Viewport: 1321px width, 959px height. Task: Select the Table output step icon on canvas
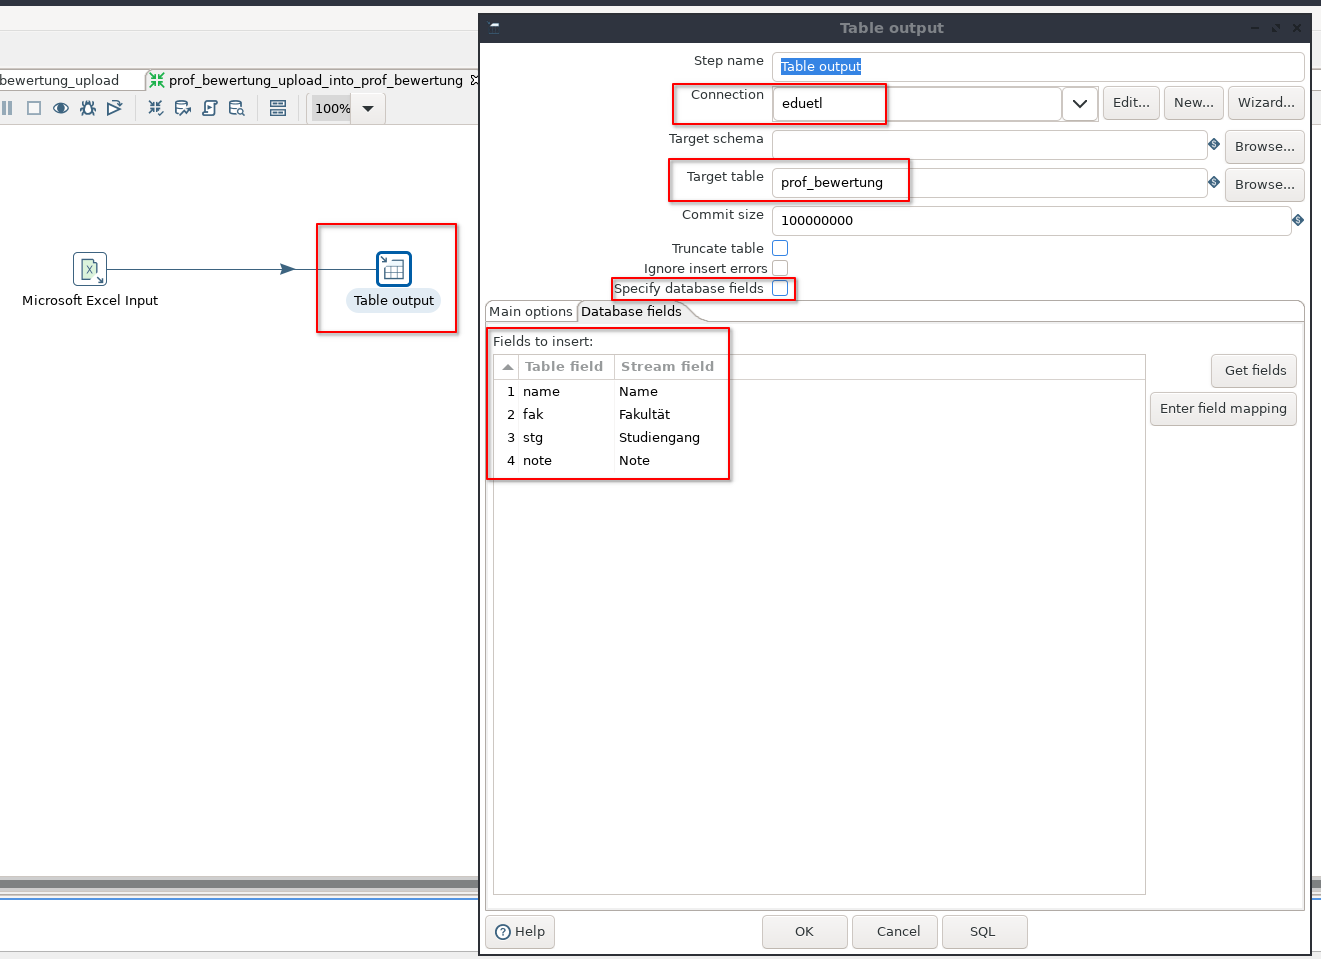[394, 269]
